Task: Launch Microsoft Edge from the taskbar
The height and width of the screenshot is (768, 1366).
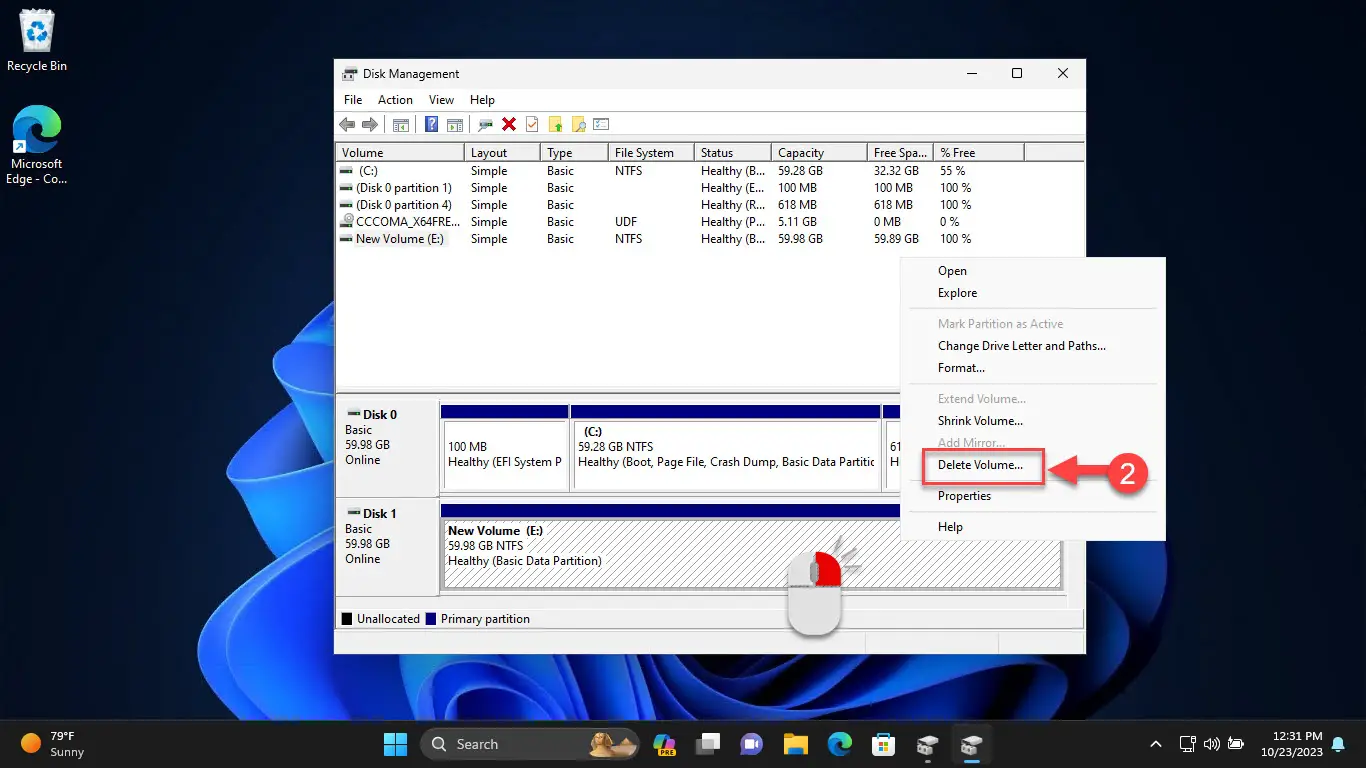Action: click(839, 744)
